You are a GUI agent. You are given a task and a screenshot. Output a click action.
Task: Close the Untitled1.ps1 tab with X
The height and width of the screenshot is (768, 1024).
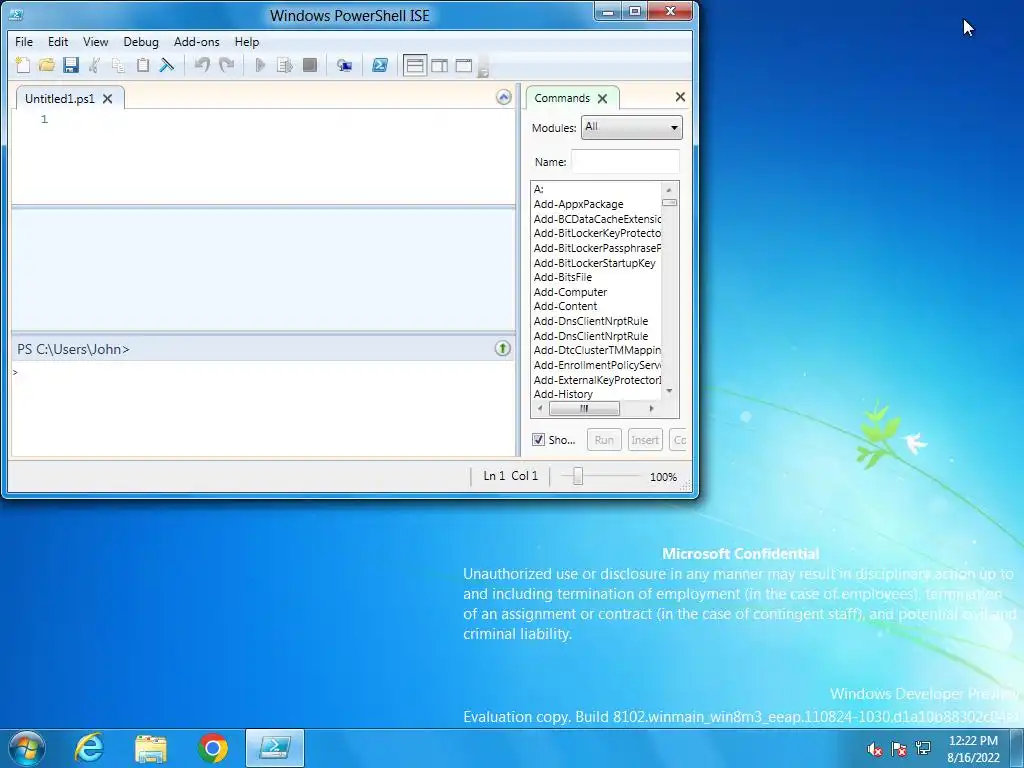pyautogui.click(x=108, y=99)
